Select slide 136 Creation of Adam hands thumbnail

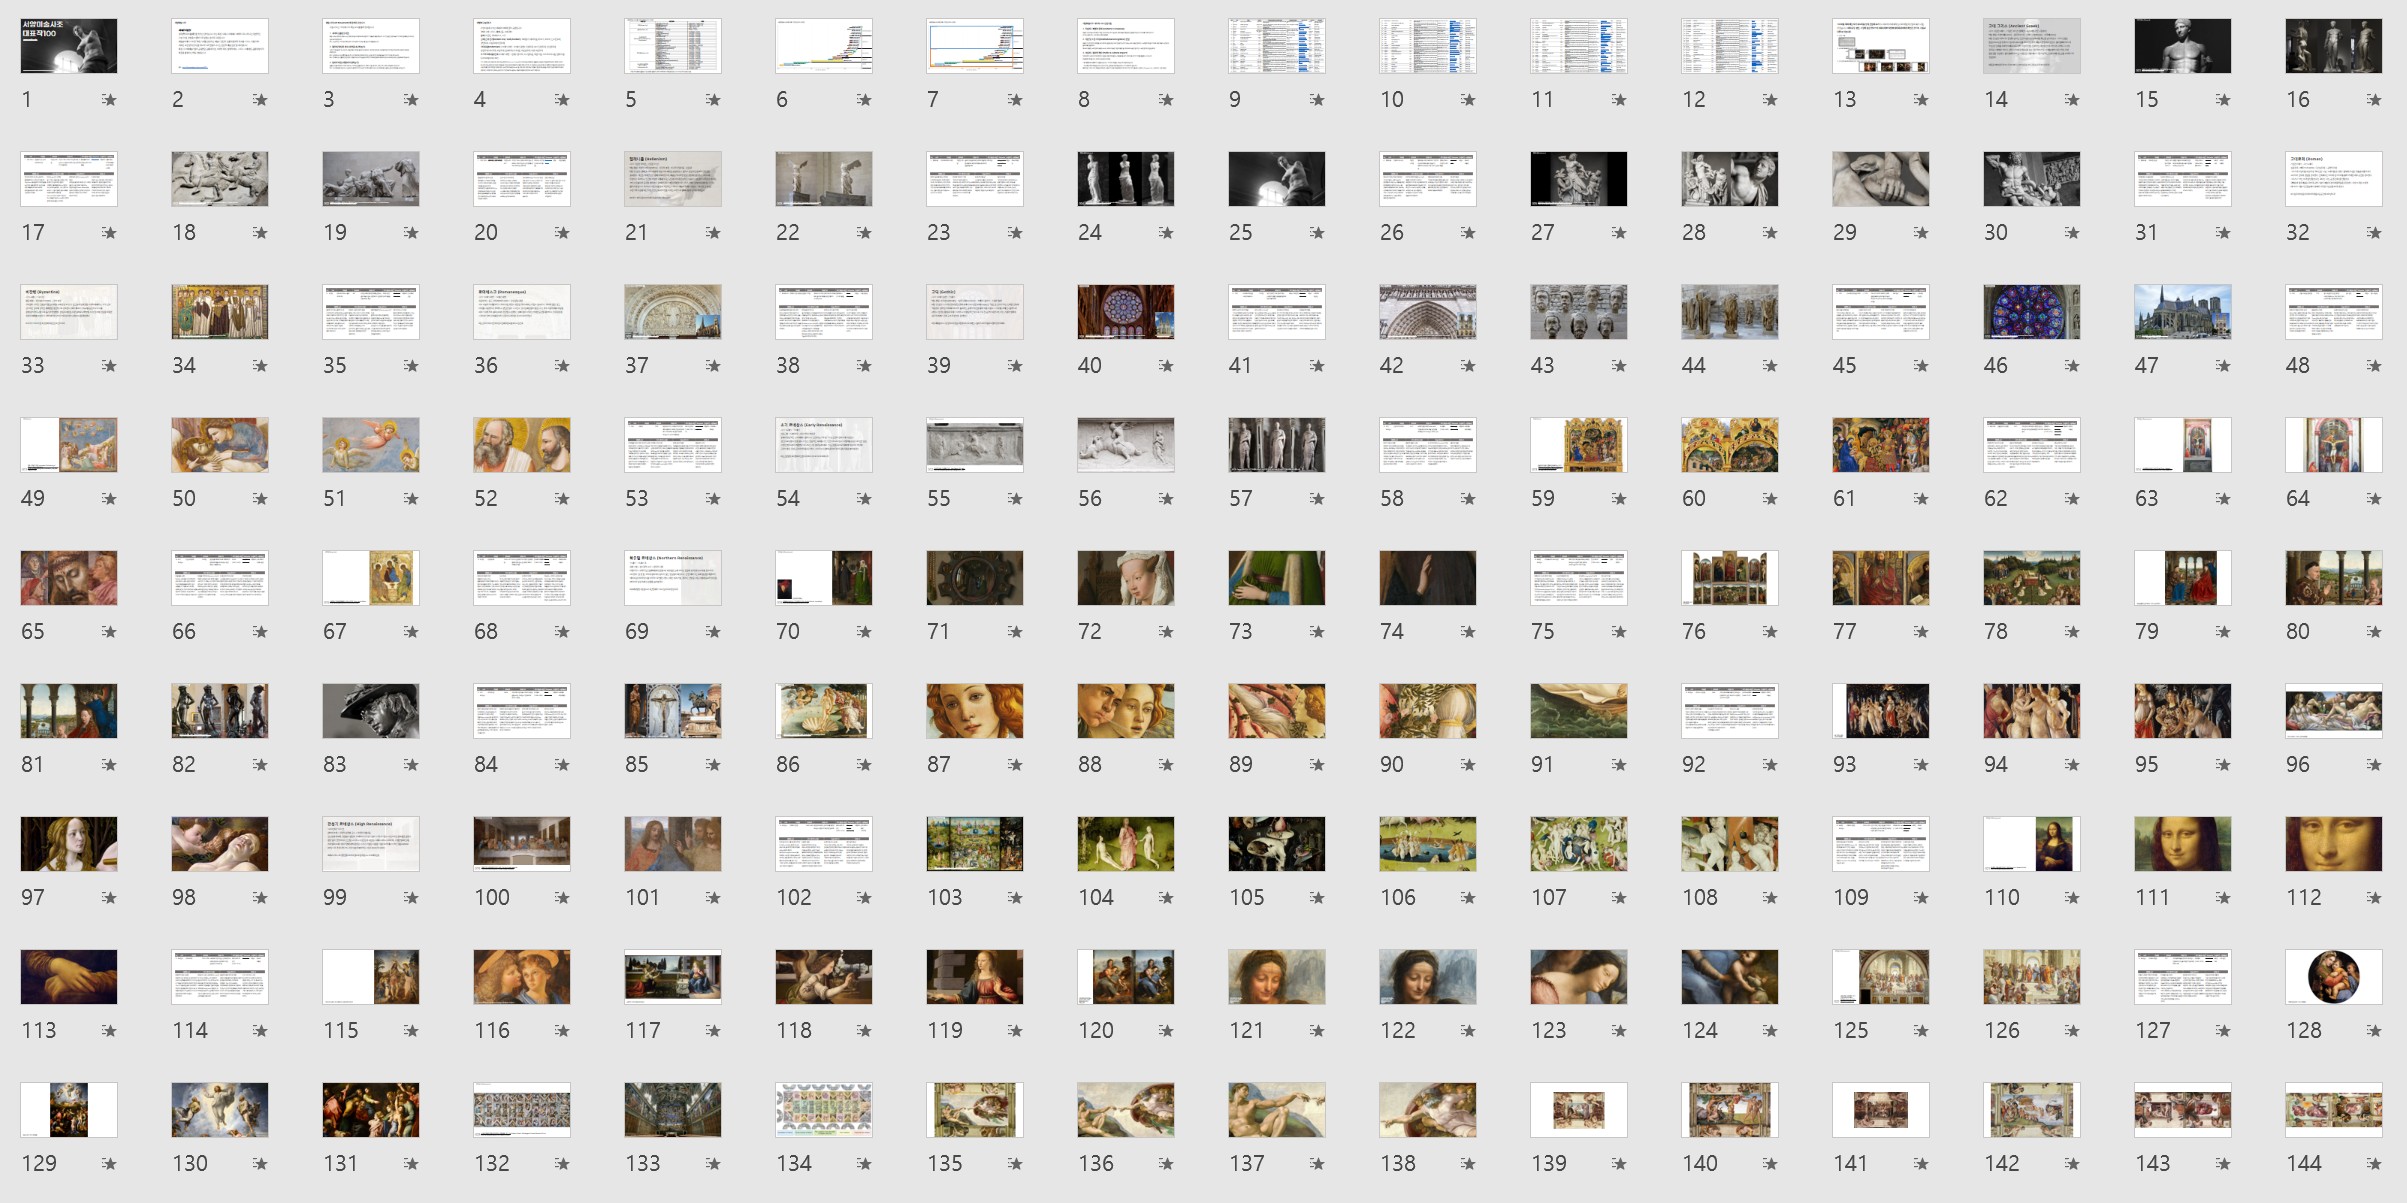click(1126, 1110)
